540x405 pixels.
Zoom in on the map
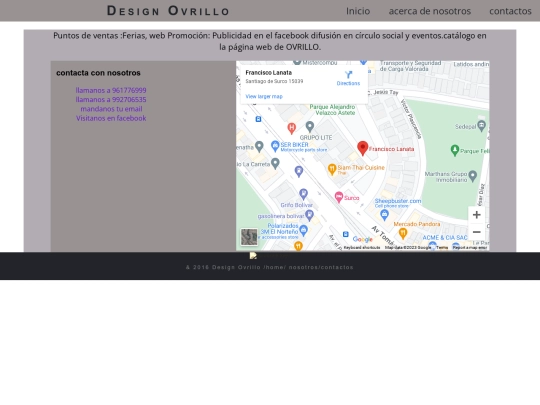pos(477,215)
